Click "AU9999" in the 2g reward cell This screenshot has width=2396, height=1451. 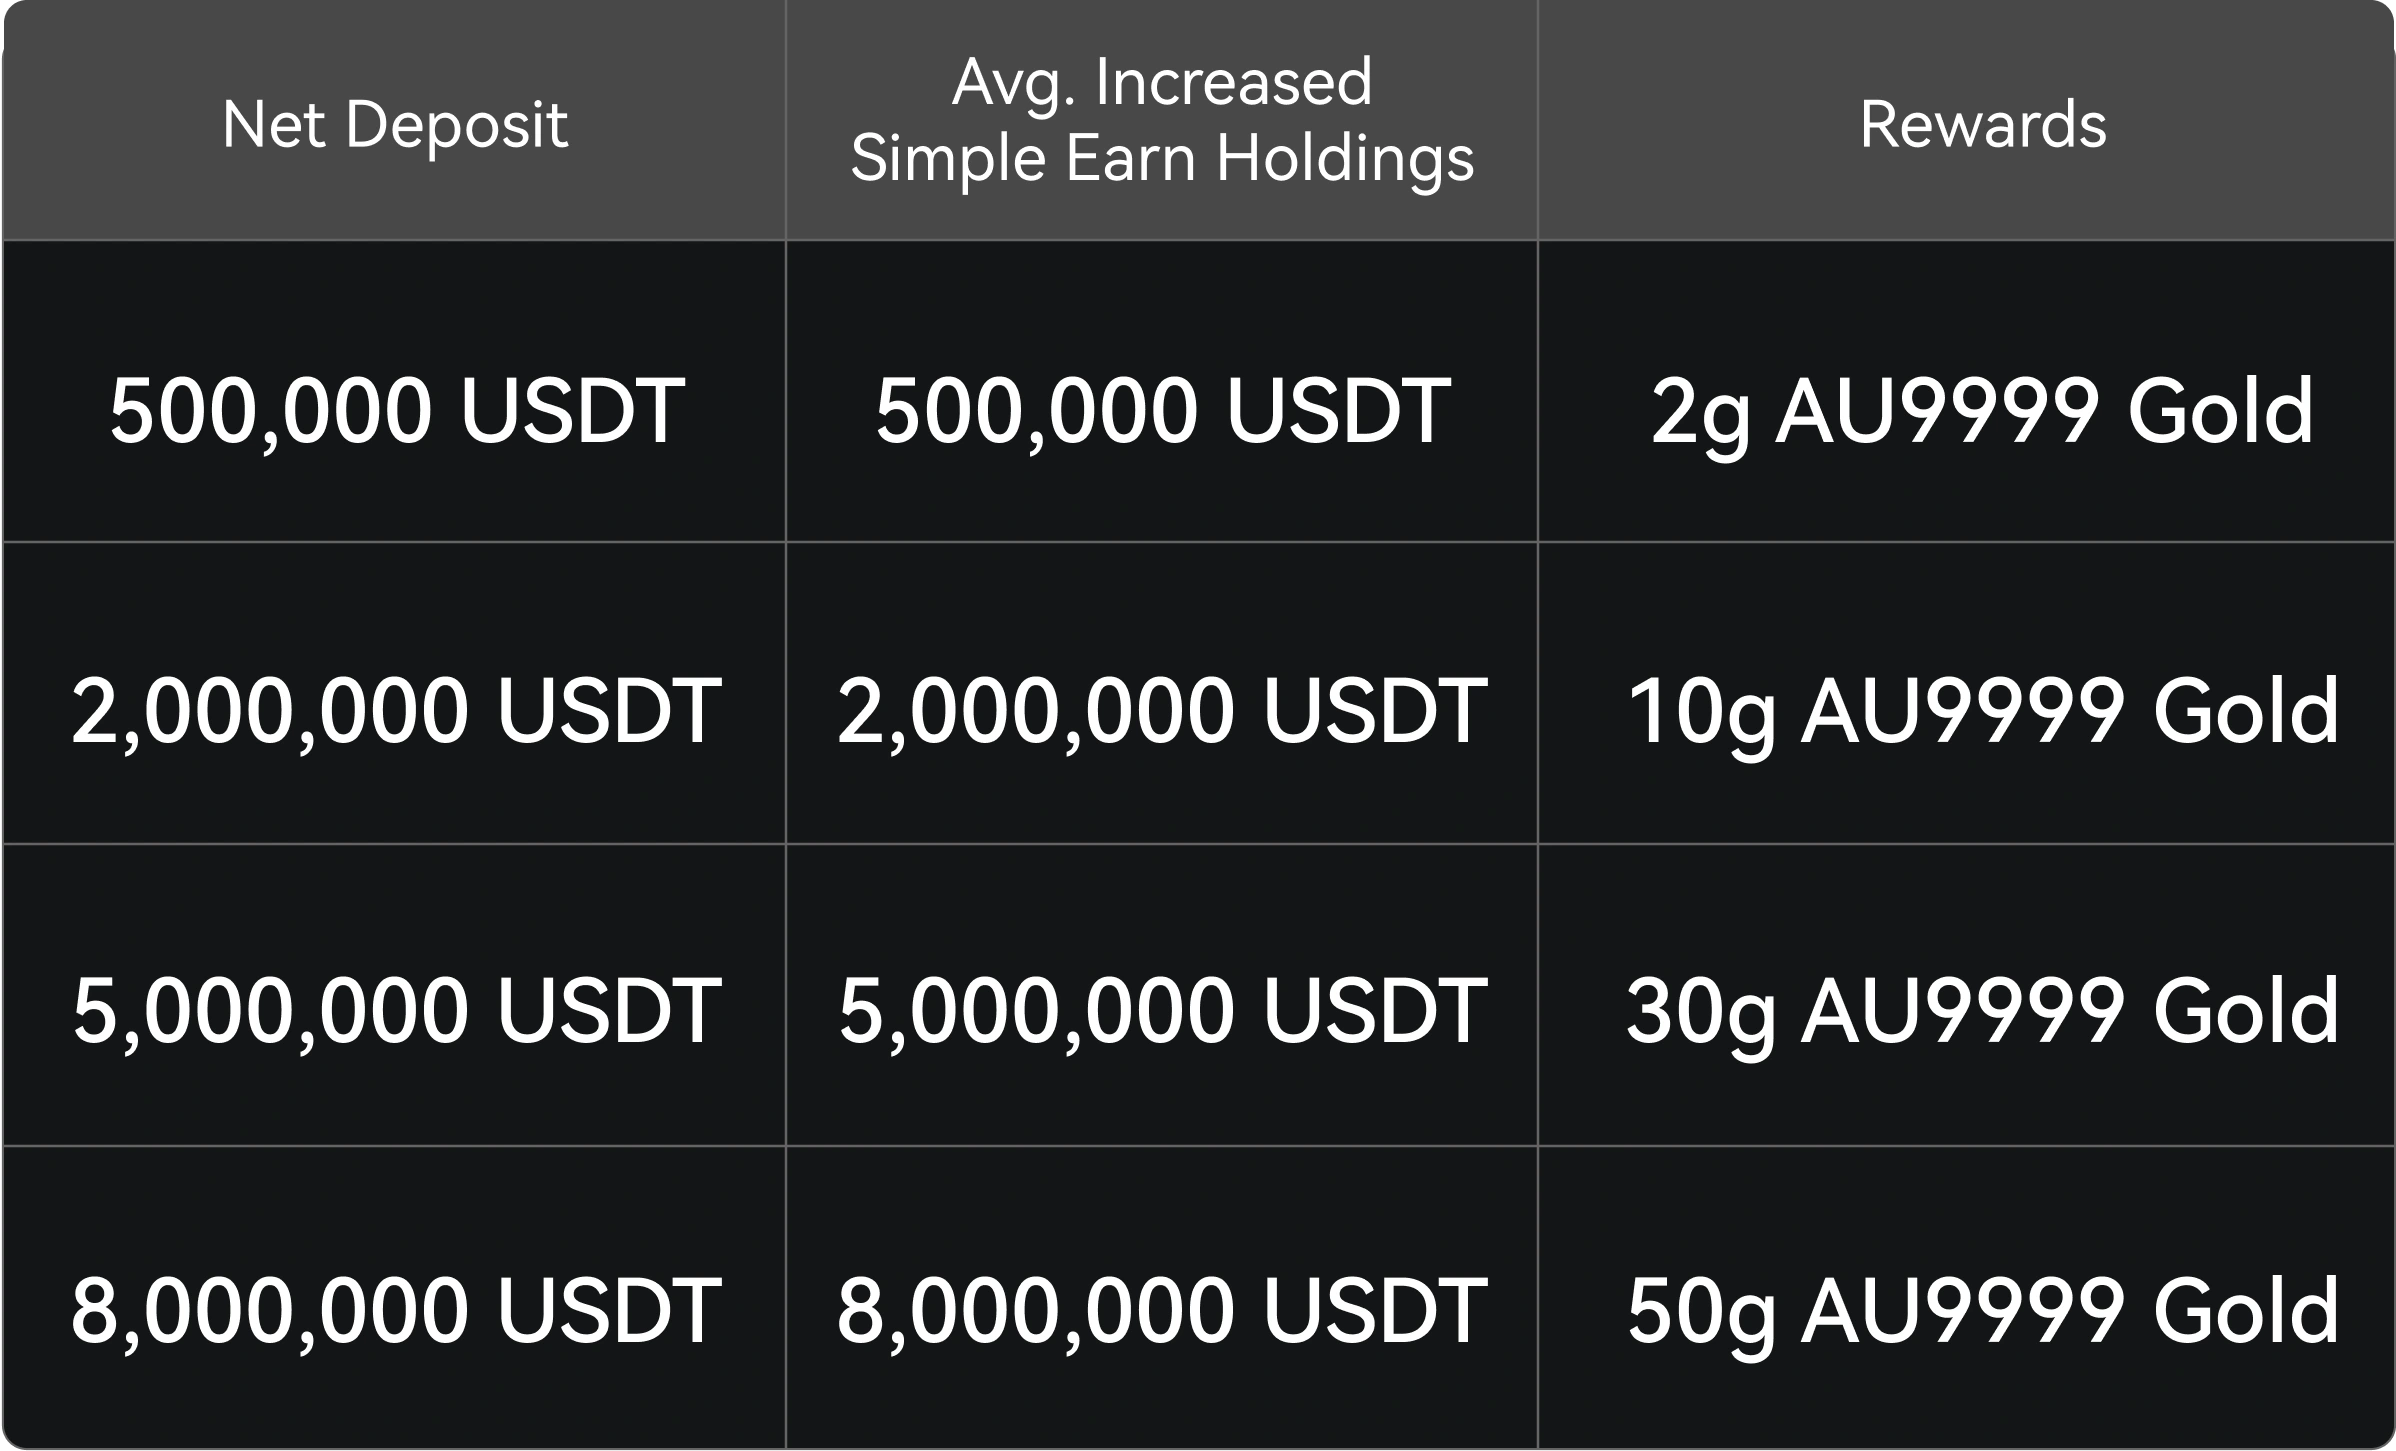[x=1935, y=411]
